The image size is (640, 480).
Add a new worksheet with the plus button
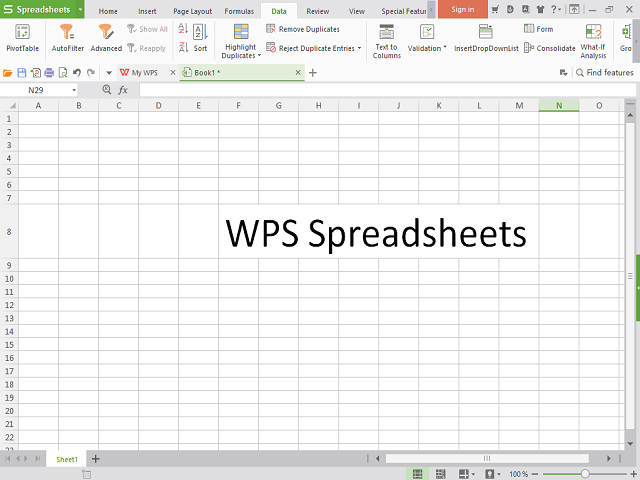click(96, 459)
